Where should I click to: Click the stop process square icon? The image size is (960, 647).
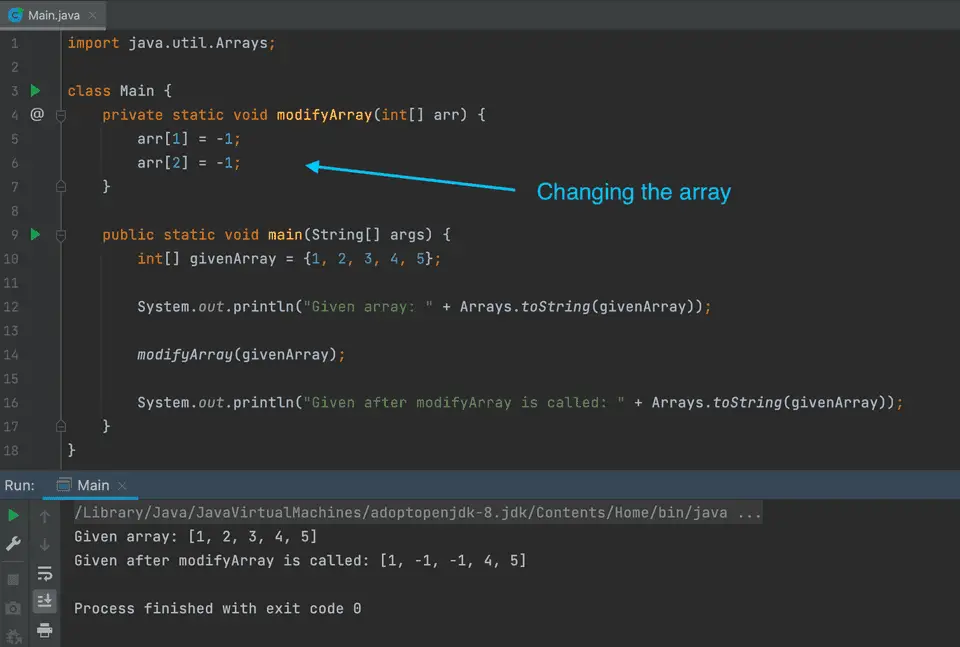point(13,579)
